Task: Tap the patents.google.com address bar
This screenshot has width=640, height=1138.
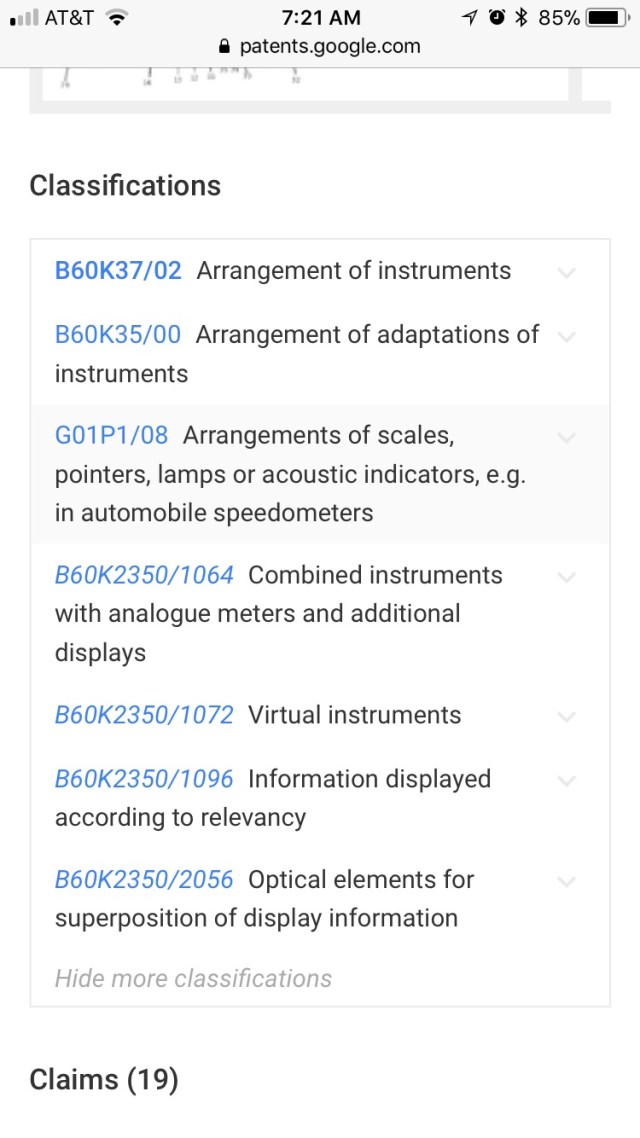Action: [320, 47]
